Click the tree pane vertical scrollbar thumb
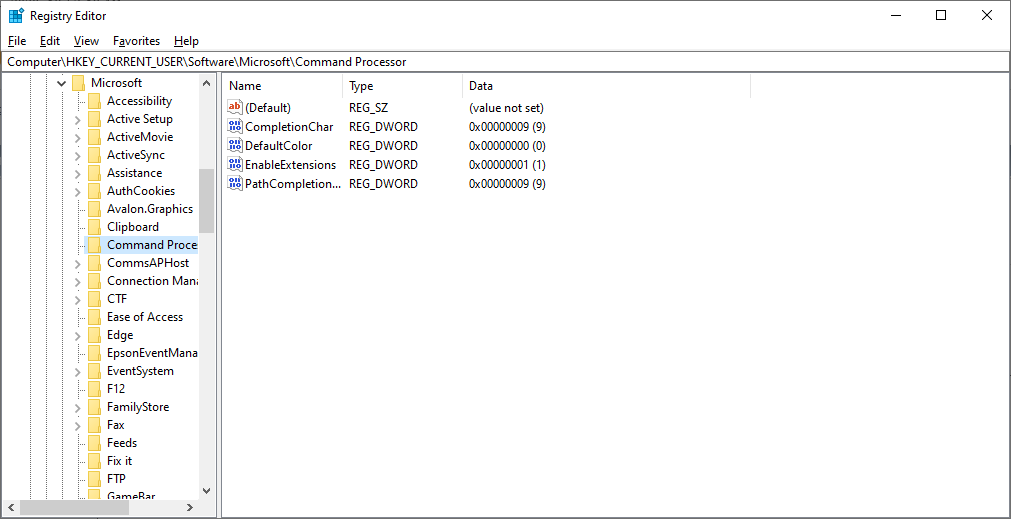This screenshot has width=1011, height=519. coord(206,200)
